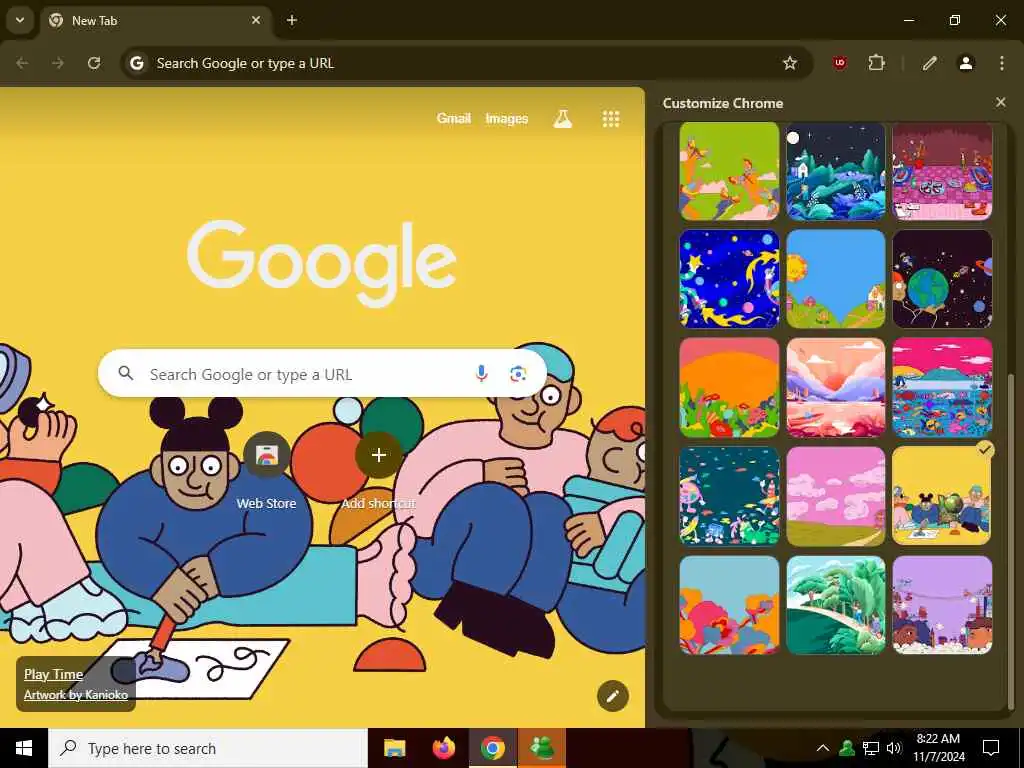Add a new shortcut tile
Image resolution: width=1024 pixels, height=768 pixels.
tap(379, 472)
